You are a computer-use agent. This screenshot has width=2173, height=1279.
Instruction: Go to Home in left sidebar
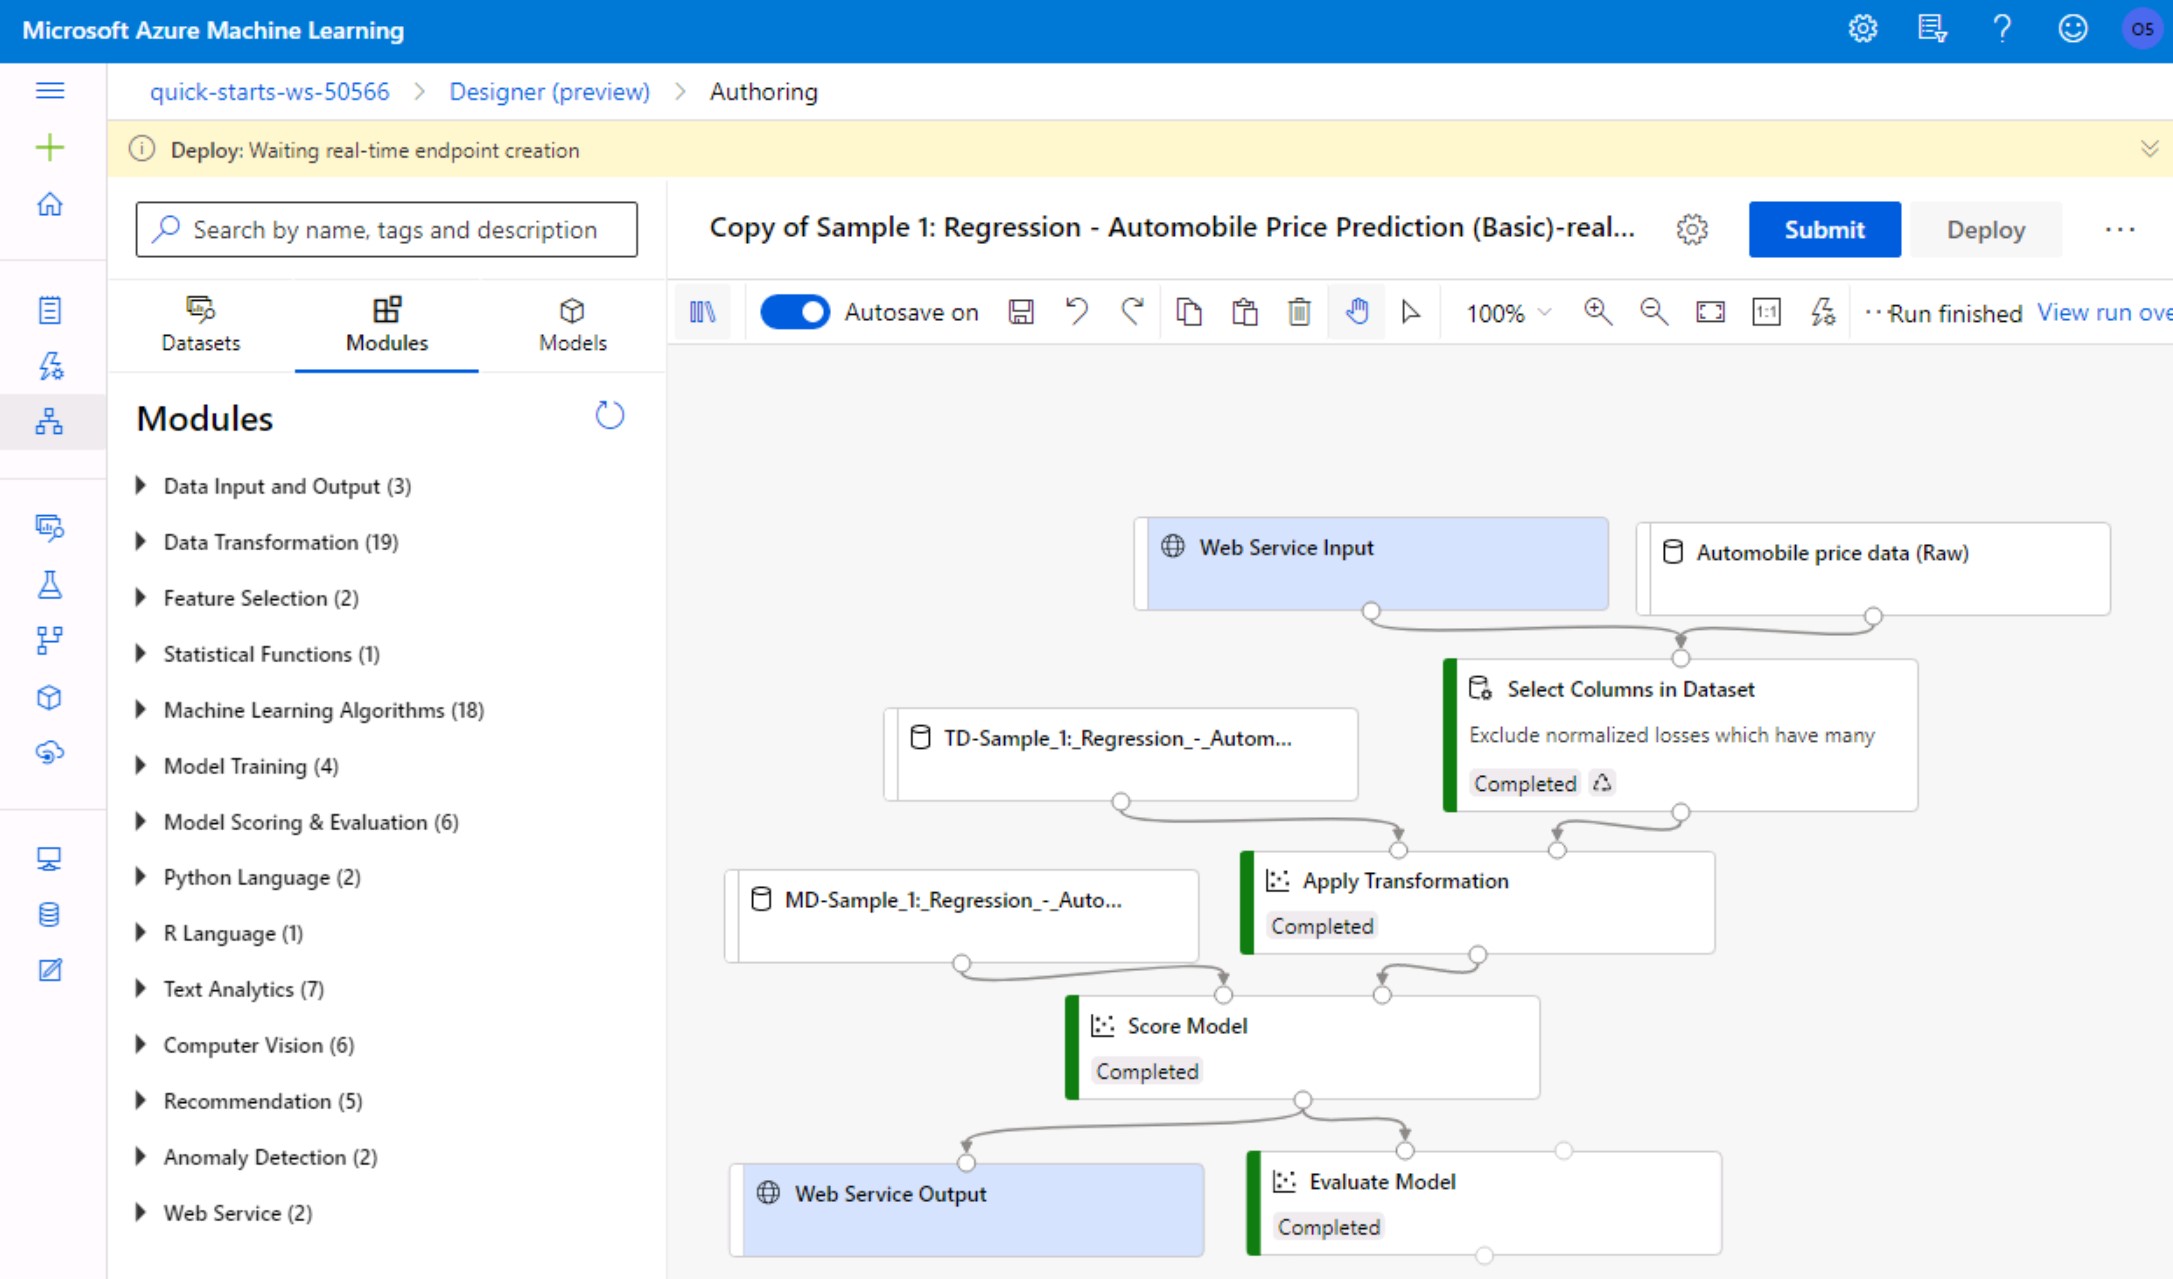50,205
